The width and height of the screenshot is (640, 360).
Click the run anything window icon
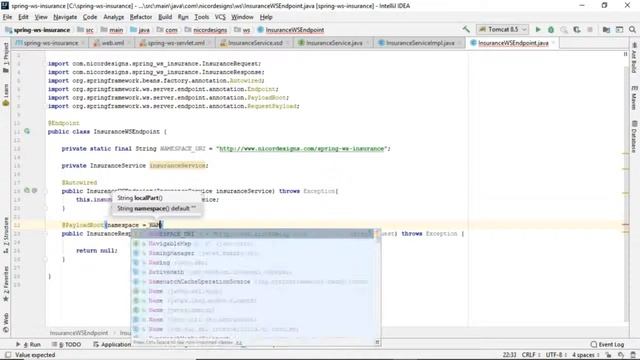point(620,29)
